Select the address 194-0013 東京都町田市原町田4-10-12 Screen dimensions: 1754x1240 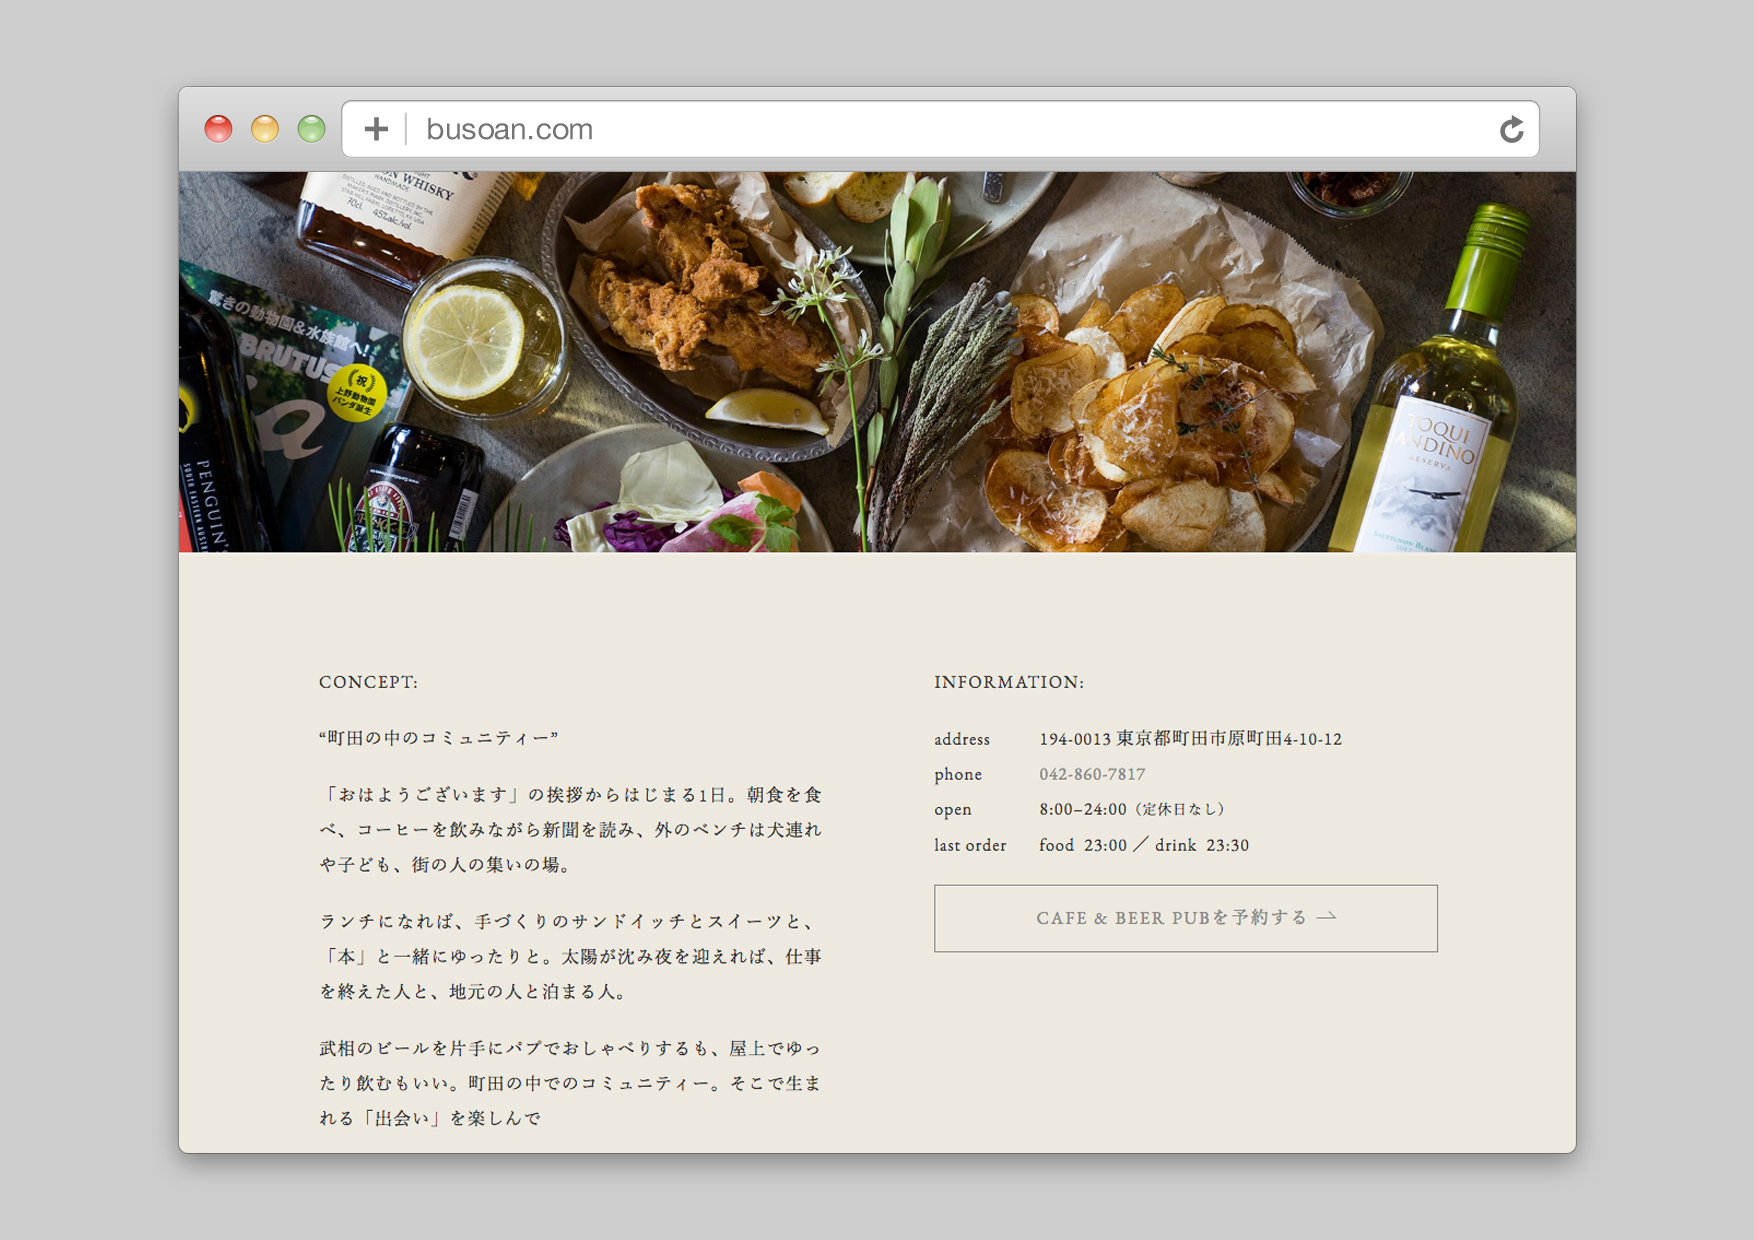(x=1192, y=739)
